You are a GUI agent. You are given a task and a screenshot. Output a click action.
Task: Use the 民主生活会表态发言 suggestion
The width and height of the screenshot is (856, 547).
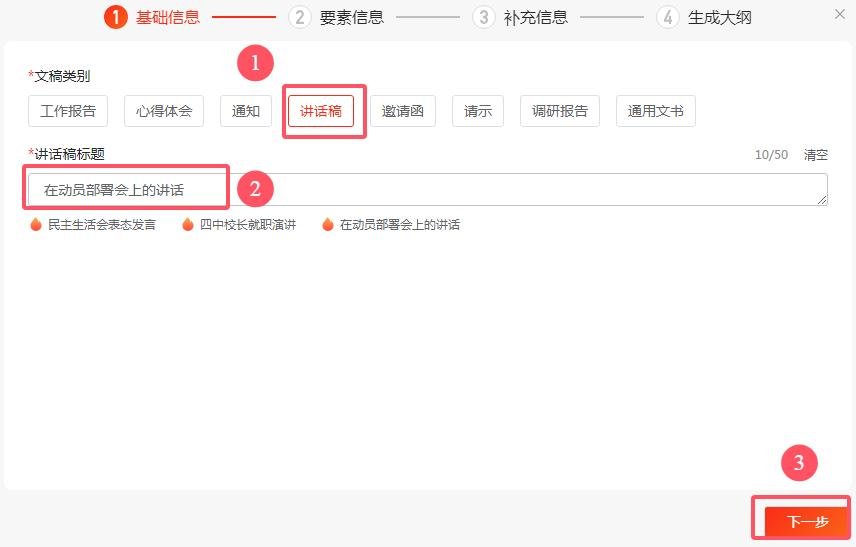pos(102,225)
